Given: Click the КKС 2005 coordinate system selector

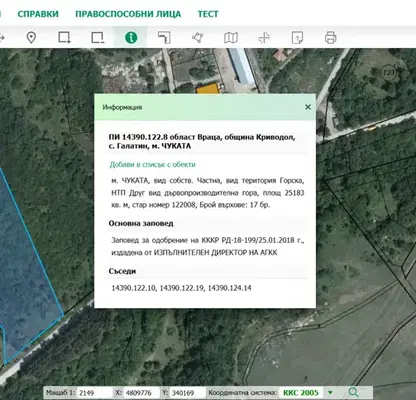Looking at the screenshot, I should coord(301,393).
